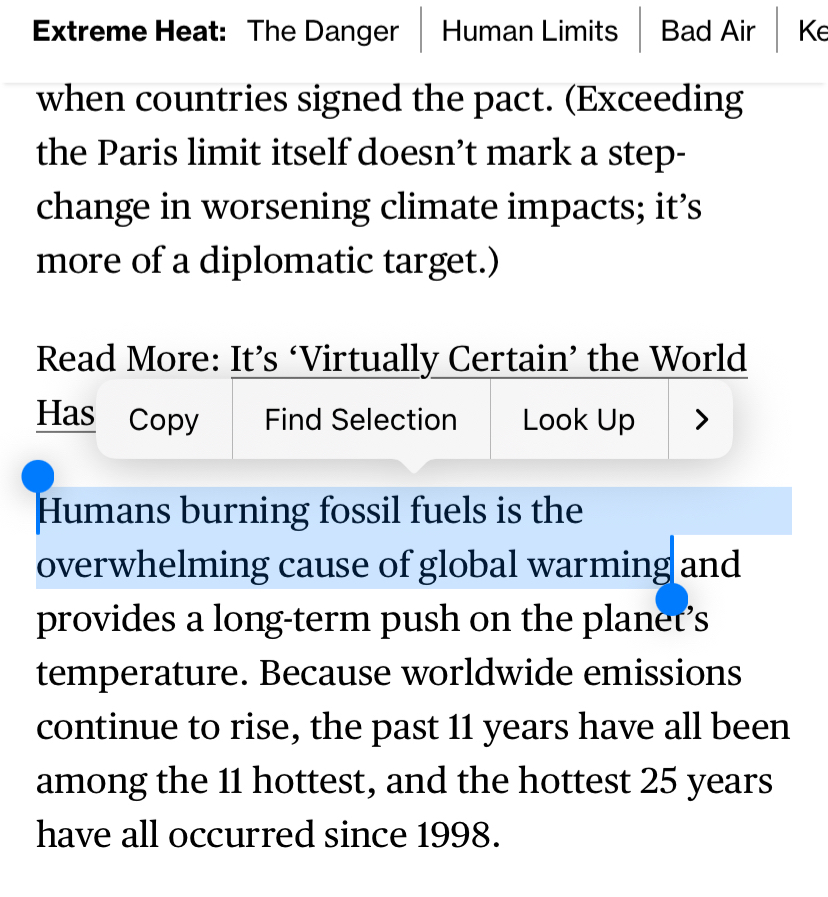Tap the Extreme Heat heading label
This screenshot has height=897, width=828.
coord(129,31)
